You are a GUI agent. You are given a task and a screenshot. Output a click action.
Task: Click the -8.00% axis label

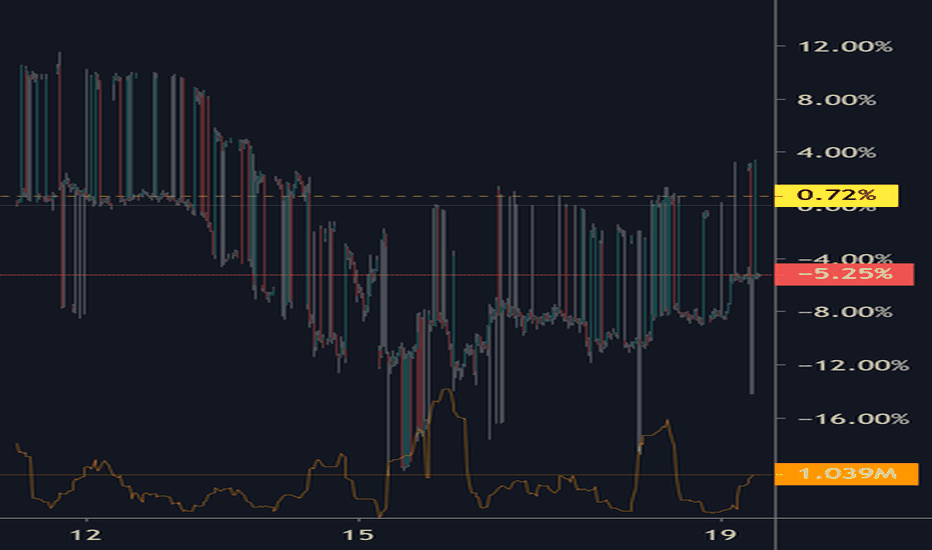tap(845, 312)
